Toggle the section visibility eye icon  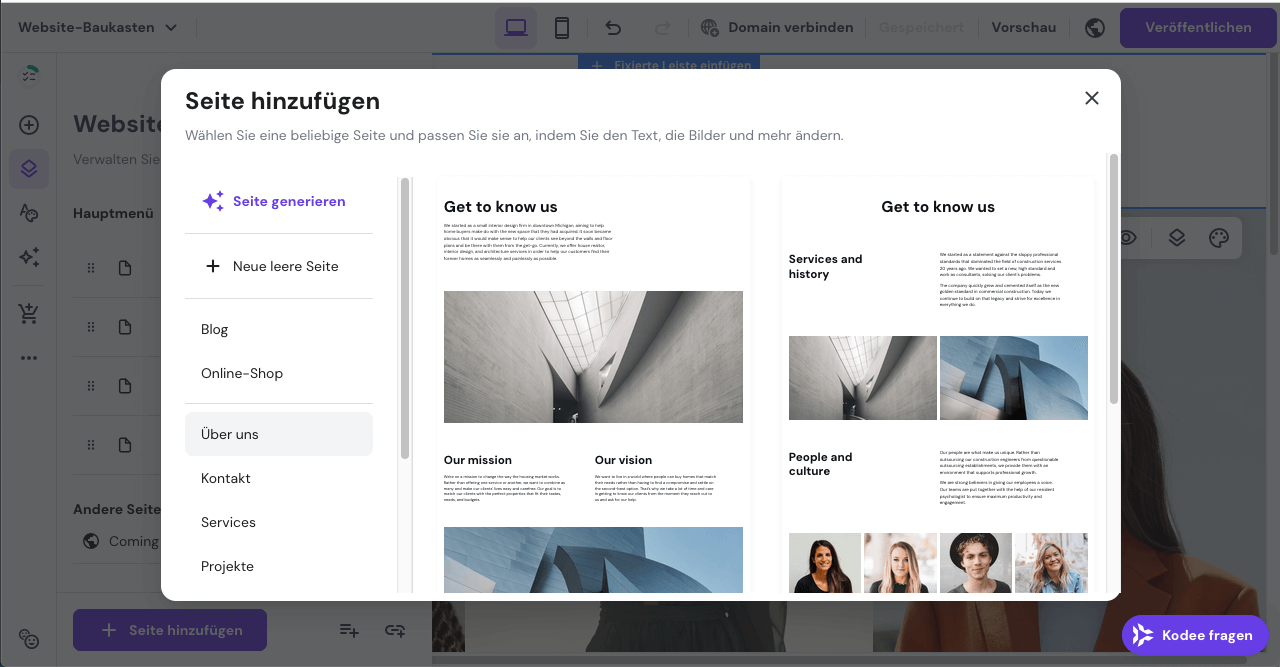(x=1128, y=237)
